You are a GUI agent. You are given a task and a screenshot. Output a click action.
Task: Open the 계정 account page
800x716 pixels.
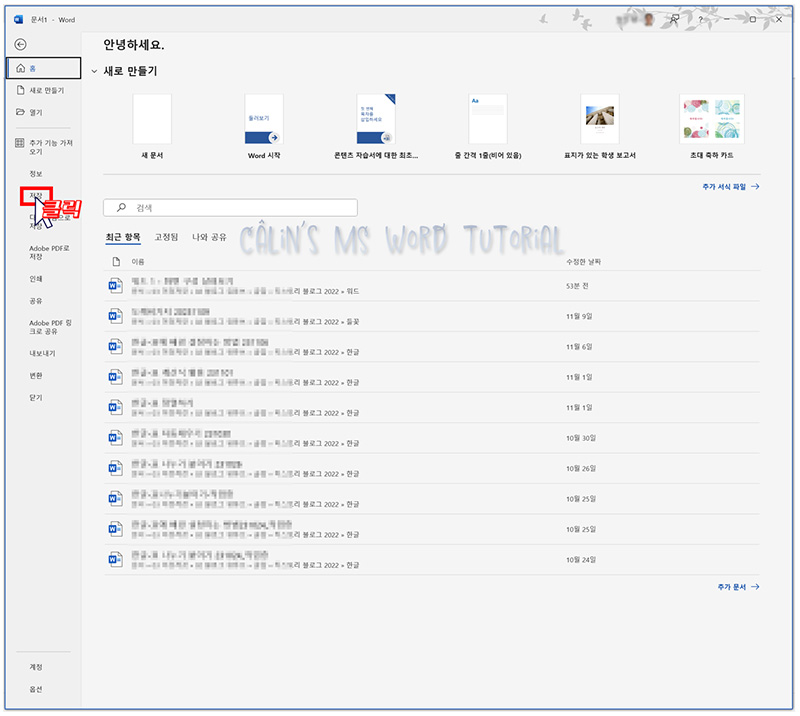click(36, 667)
